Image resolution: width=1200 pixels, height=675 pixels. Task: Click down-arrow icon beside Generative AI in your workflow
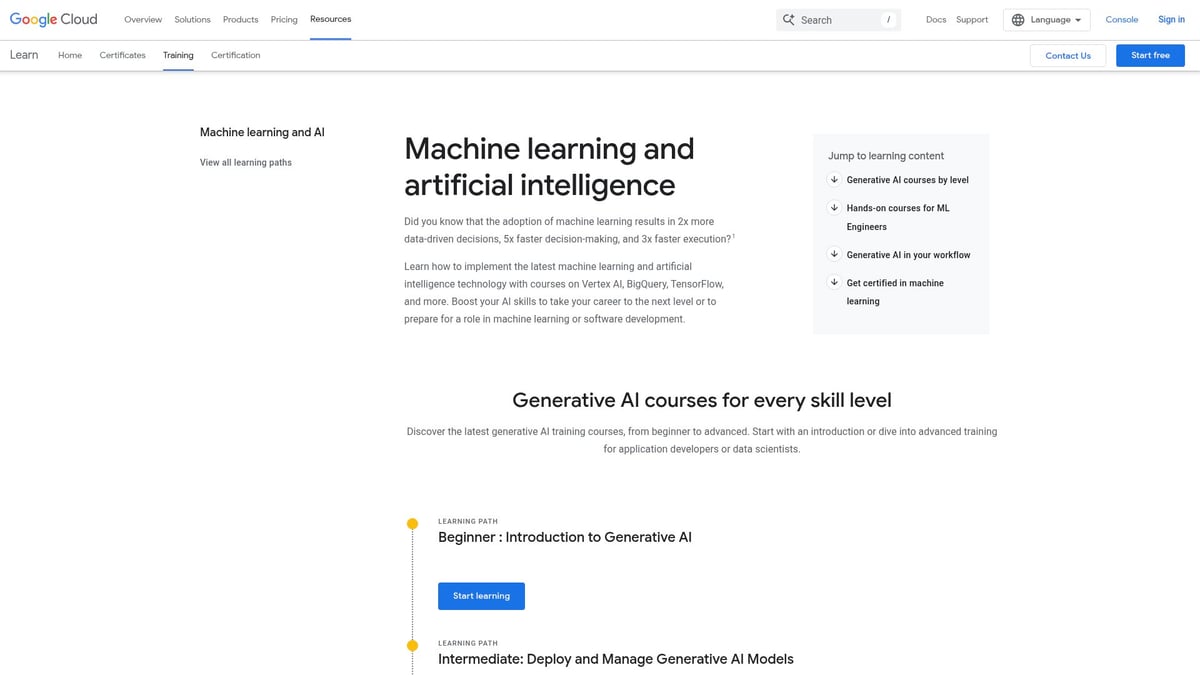tap(834, 254)
